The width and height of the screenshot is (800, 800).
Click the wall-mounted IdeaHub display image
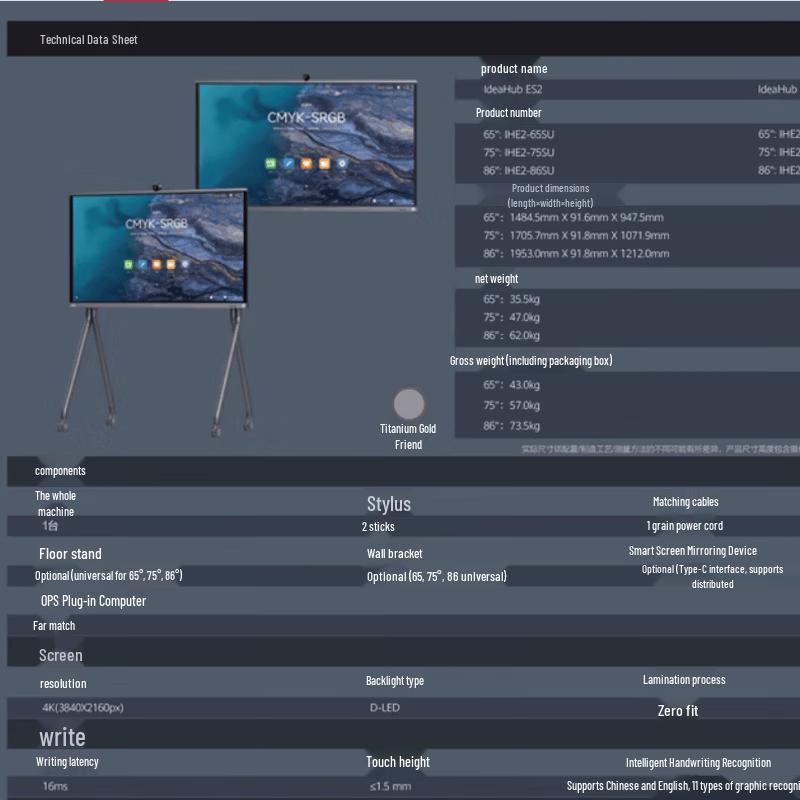click(x=307, y=144)
